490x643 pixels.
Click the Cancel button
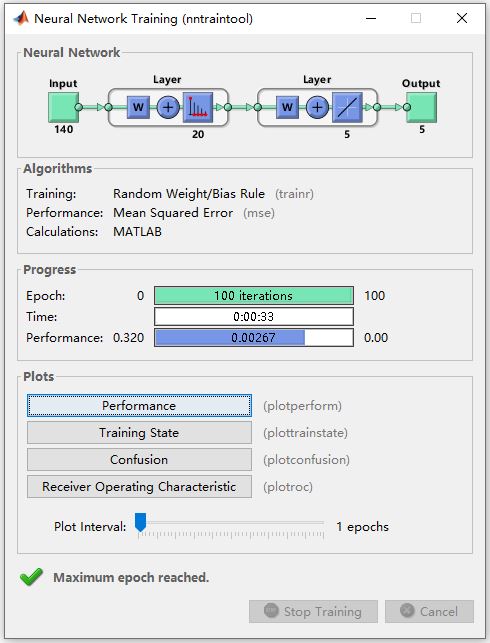coord(429,611)
